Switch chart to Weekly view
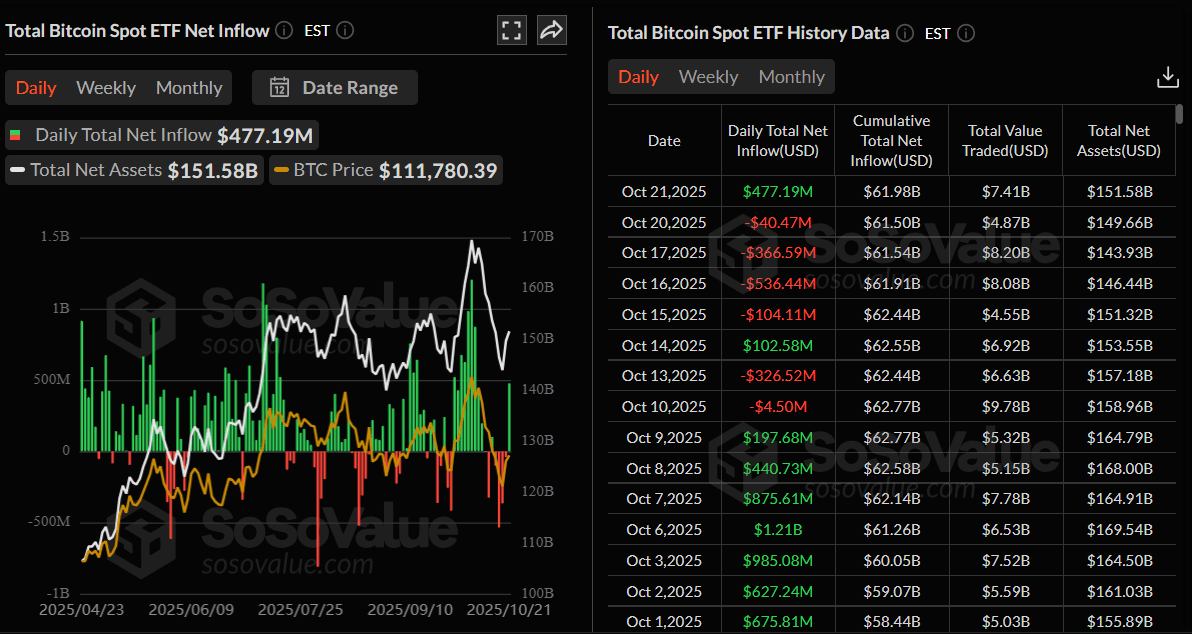The width and height of the screenshot is (1192, 634). pyautogui.click(x=106, y=88)
